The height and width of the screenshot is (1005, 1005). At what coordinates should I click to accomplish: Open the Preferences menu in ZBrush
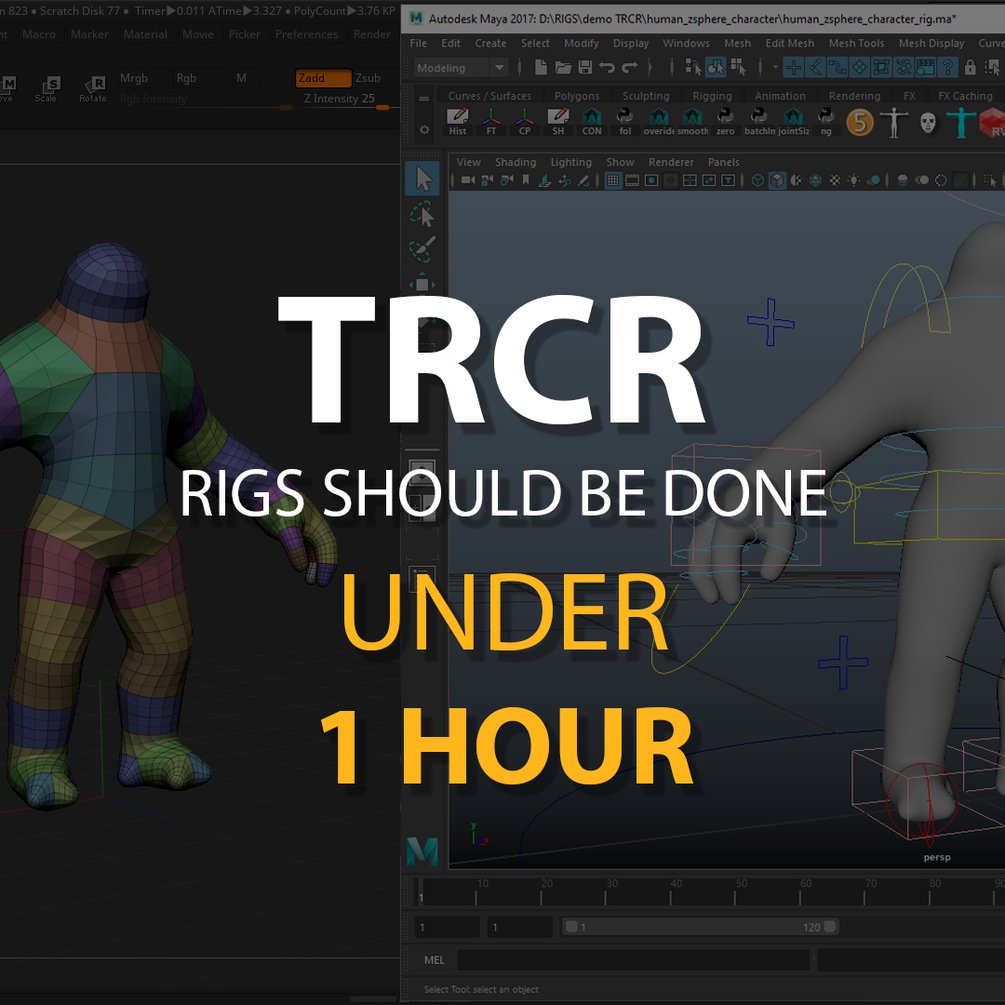pos(306,34)
